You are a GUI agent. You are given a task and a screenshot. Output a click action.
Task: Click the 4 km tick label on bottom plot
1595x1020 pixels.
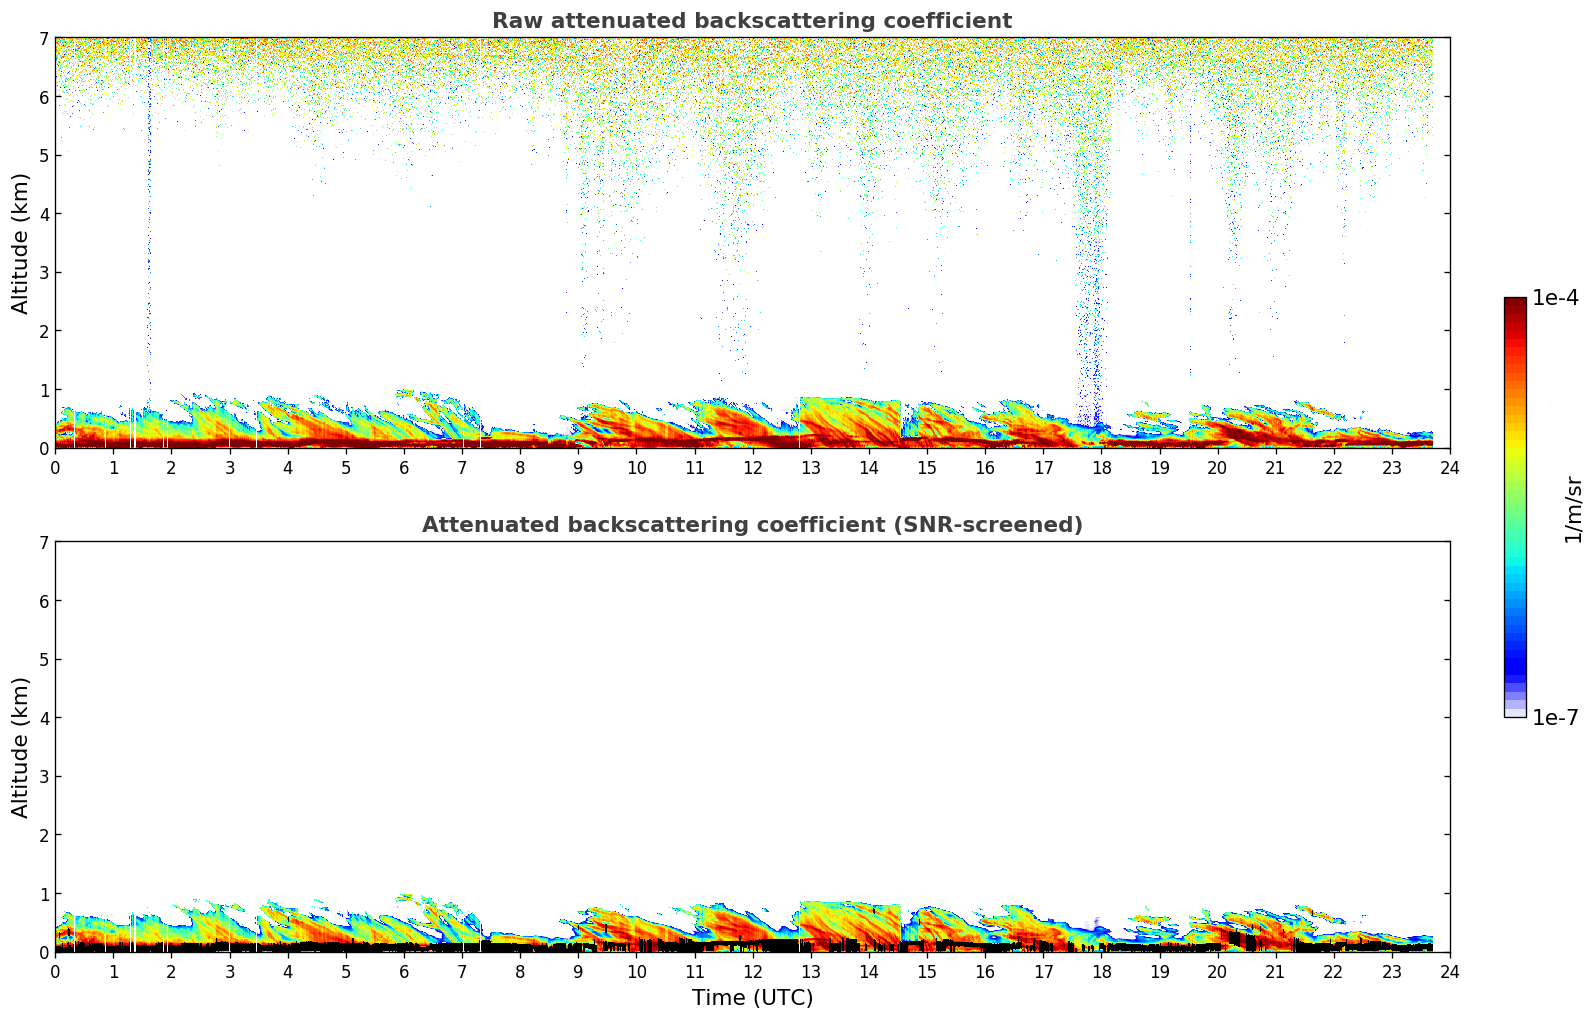click(x=42, y=718)
